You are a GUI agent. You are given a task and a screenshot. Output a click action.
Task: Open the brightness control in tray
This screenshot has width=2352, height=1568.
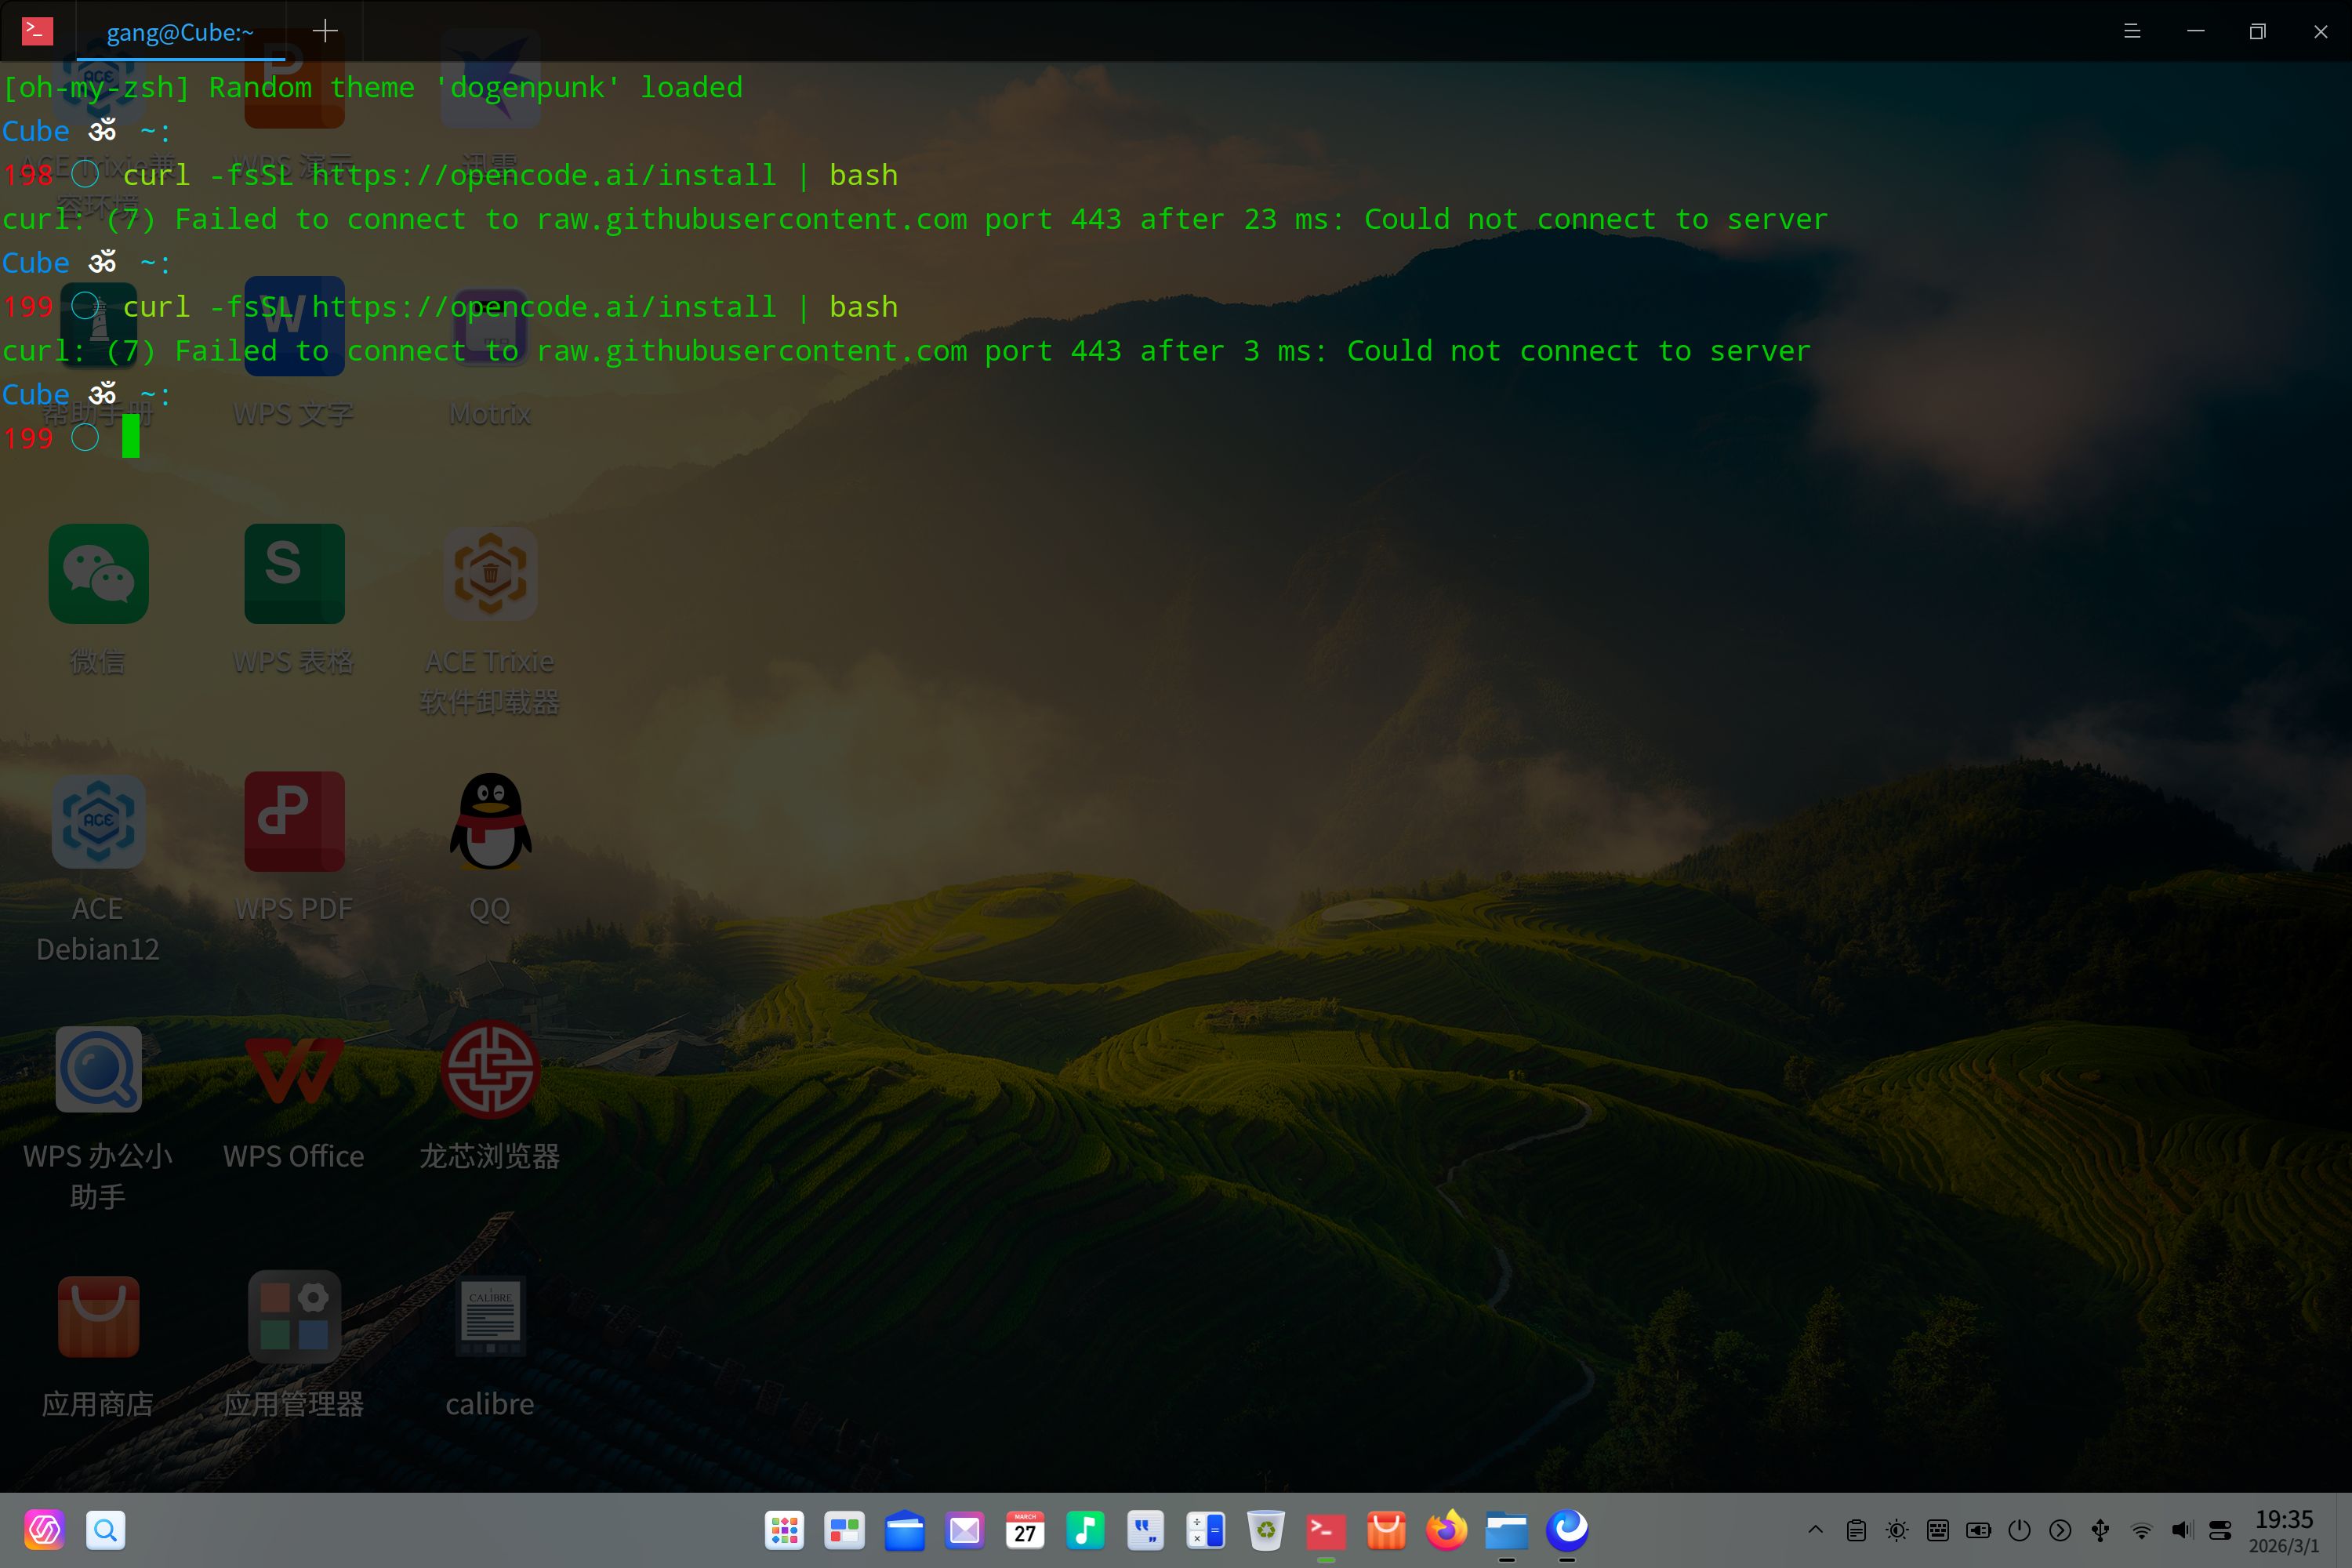coord(1896,1530)
